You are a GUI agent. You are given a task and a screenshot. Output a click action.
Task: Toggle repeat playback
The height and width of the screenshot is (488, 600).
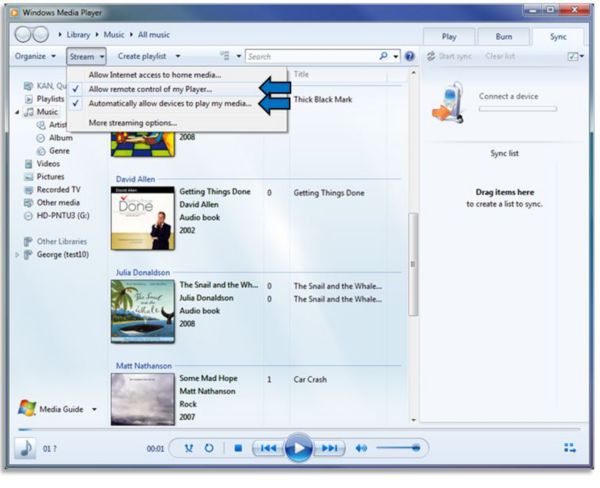[209, 448]
